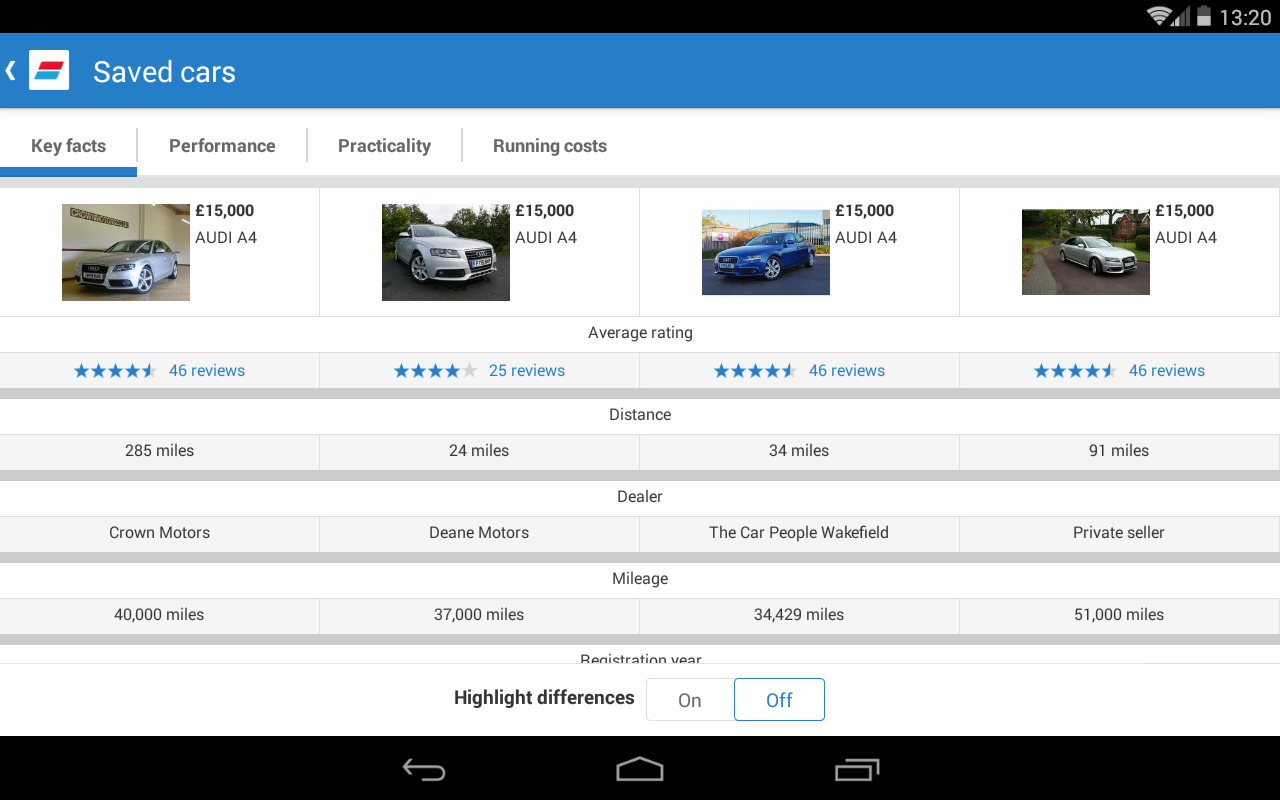Tap the battery indicator icon

pos(1205,16)
